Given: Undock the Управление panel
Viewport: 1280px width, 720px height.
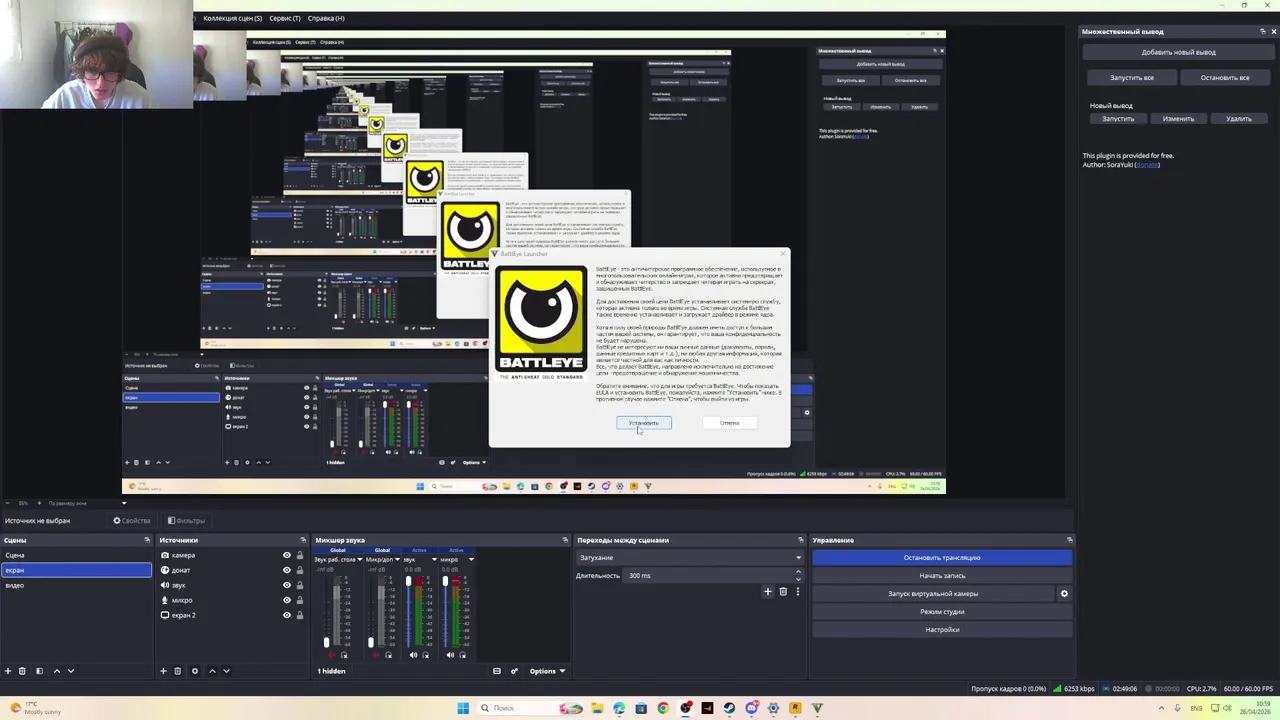Looking at the screenshot, I should click(x=1069, y=540).
